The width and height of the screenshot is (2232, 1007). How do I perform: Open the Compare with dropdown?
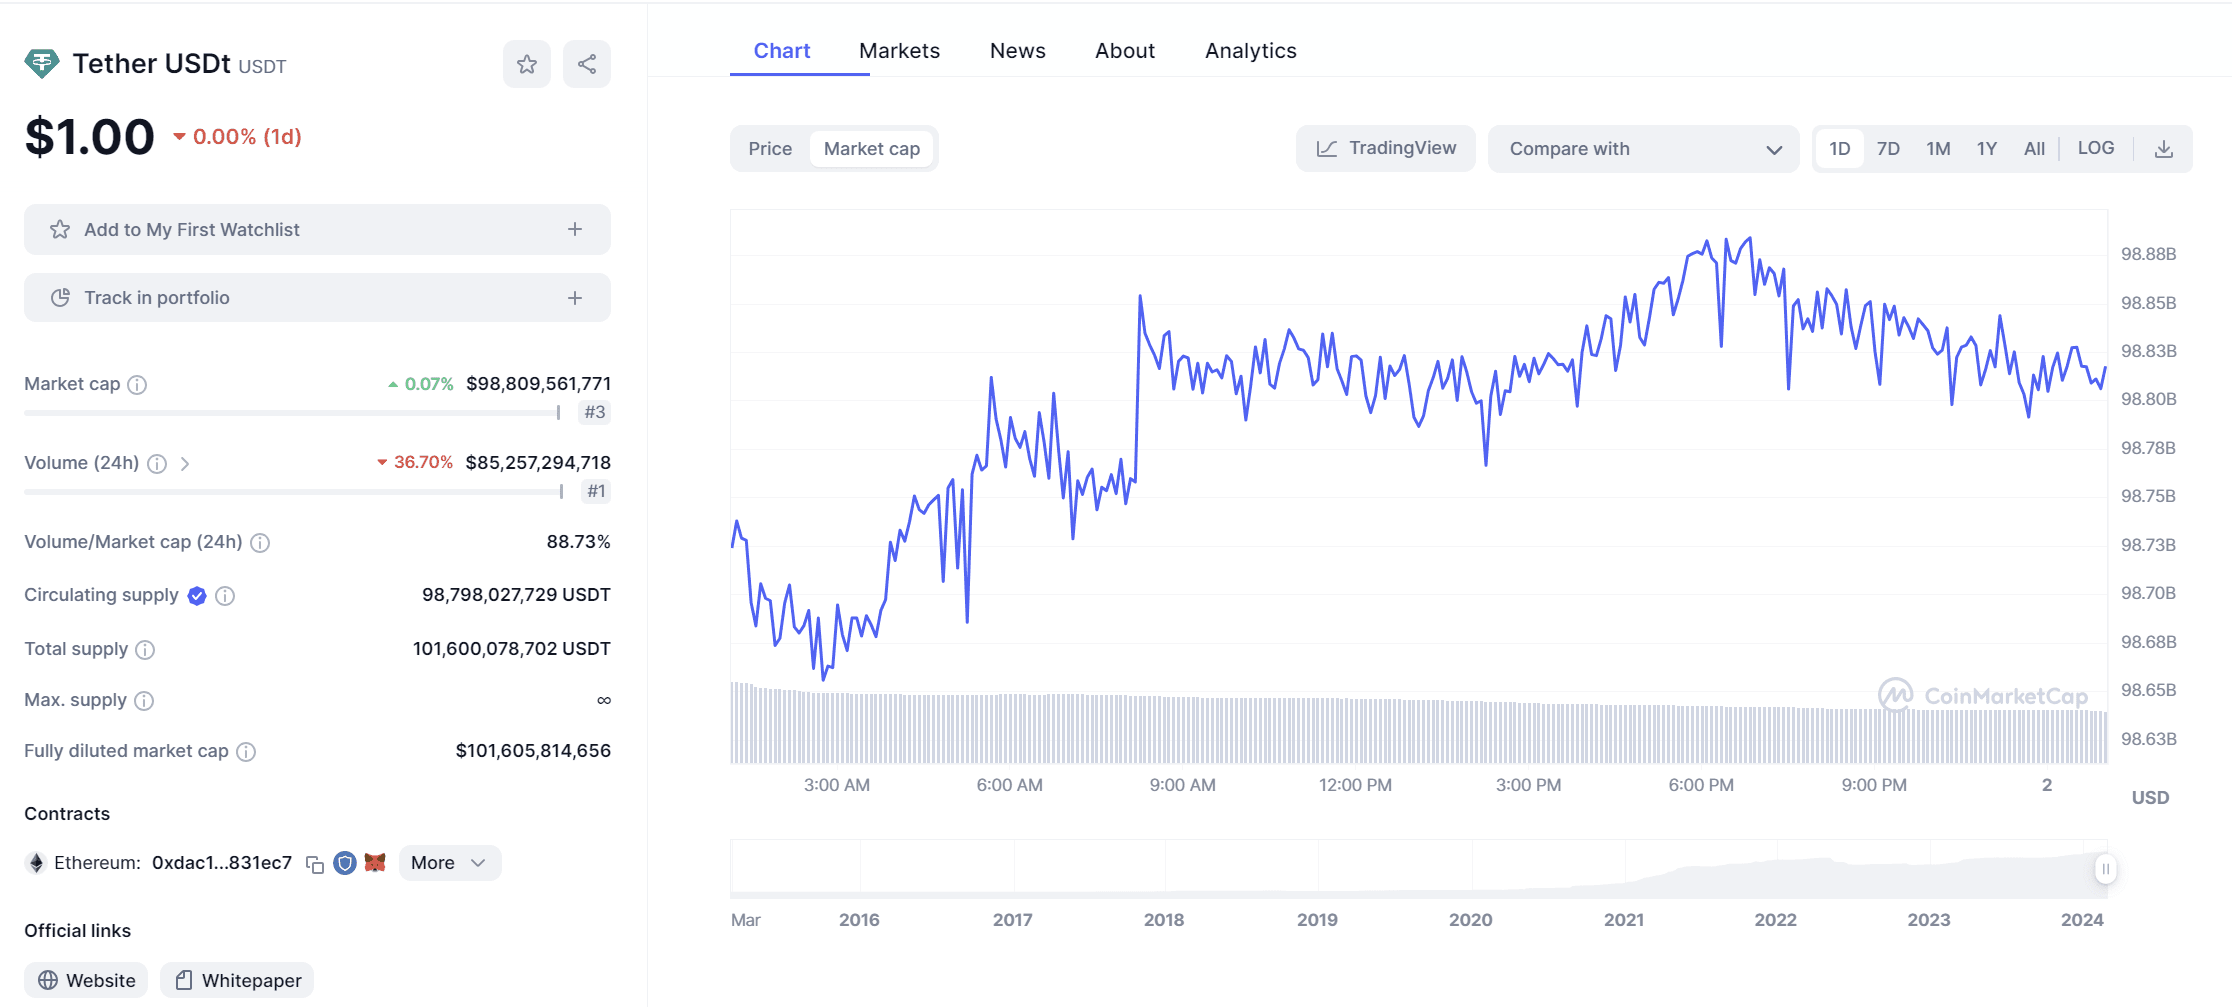pos(1643,149)
